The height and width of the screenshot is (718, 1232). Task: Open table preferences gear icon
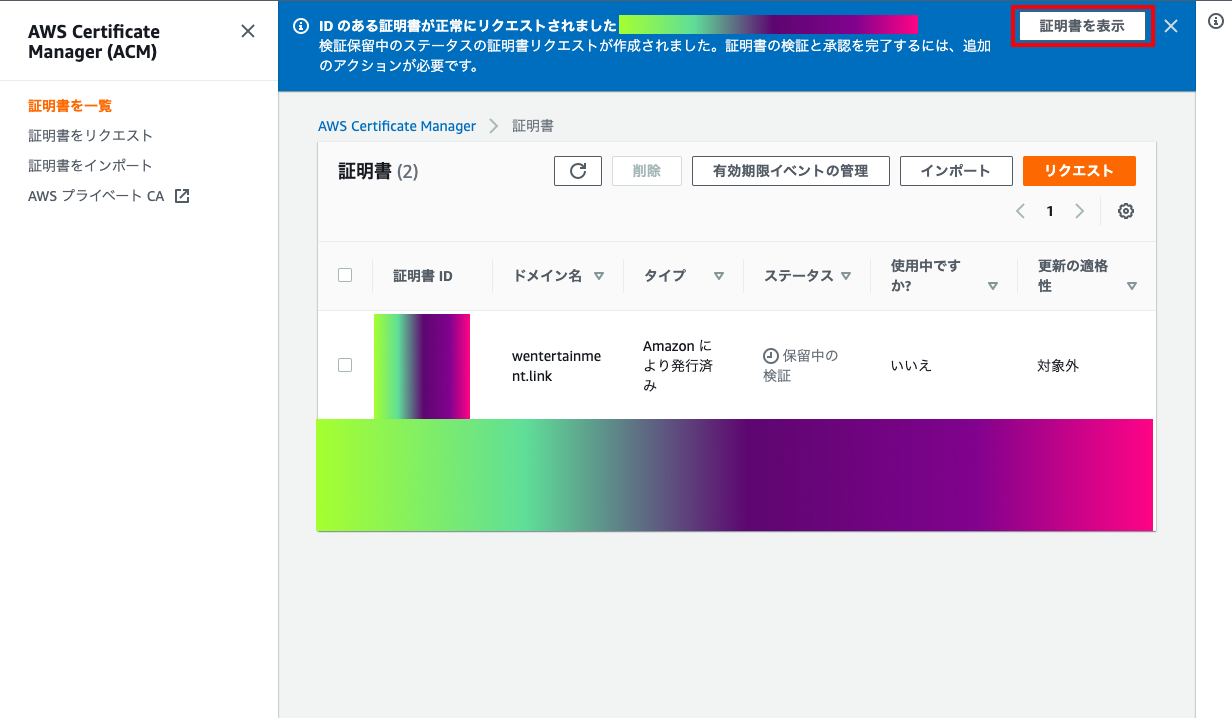click(x=1126, y=211)
